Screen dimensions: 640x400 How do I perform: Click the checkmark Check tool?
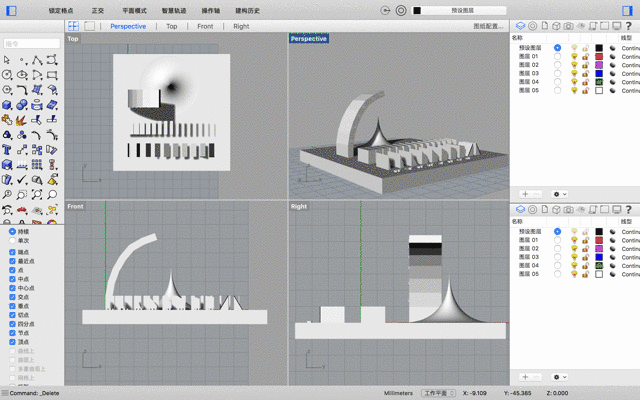click(22, 180)
